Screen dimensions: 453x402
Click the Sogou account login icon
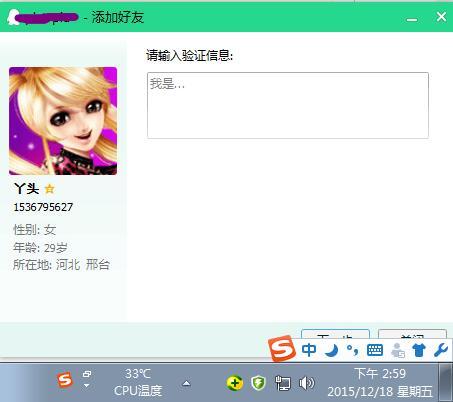tap(397, 350)
